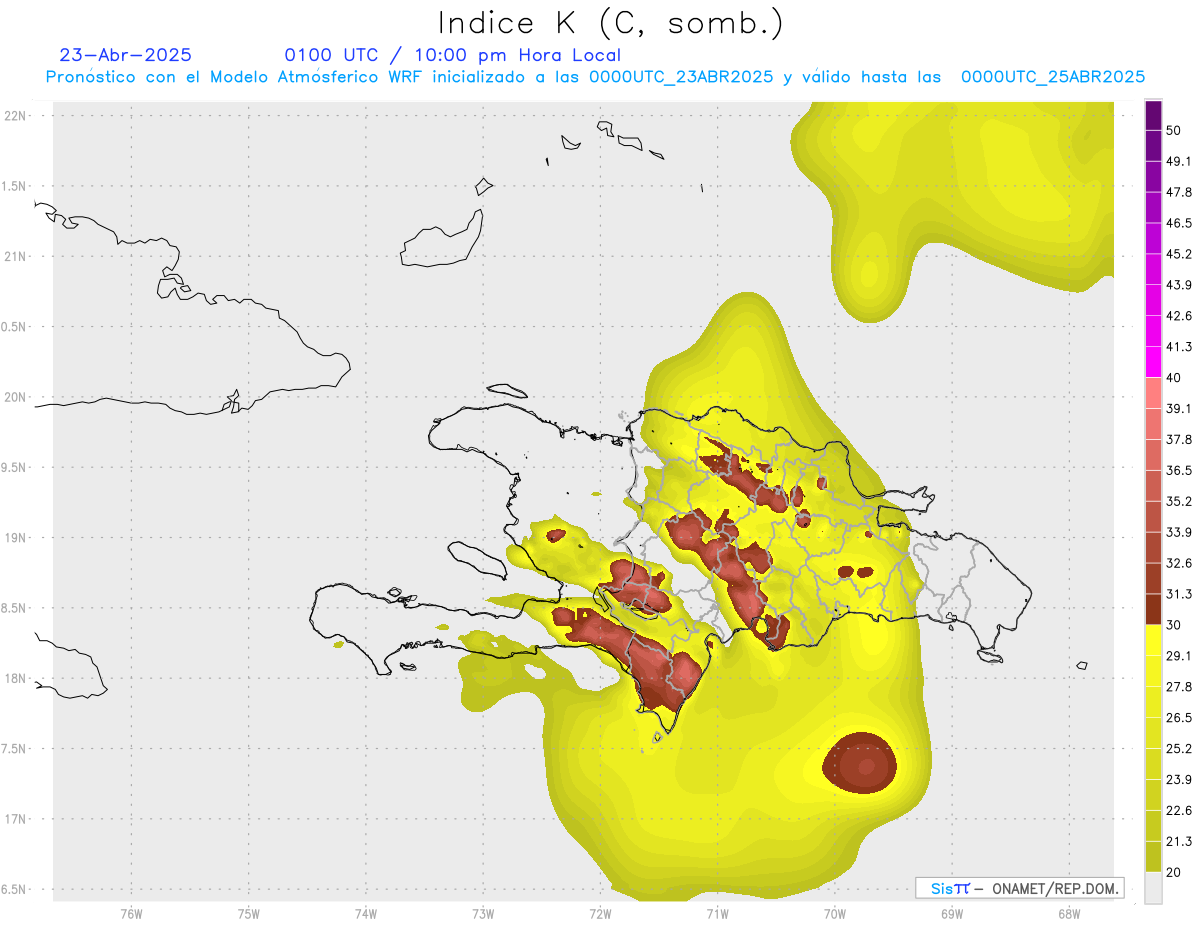Select the magenta swatch between 40 and 41.3
Screen dimensions: 1200x927
point(1153,362)
